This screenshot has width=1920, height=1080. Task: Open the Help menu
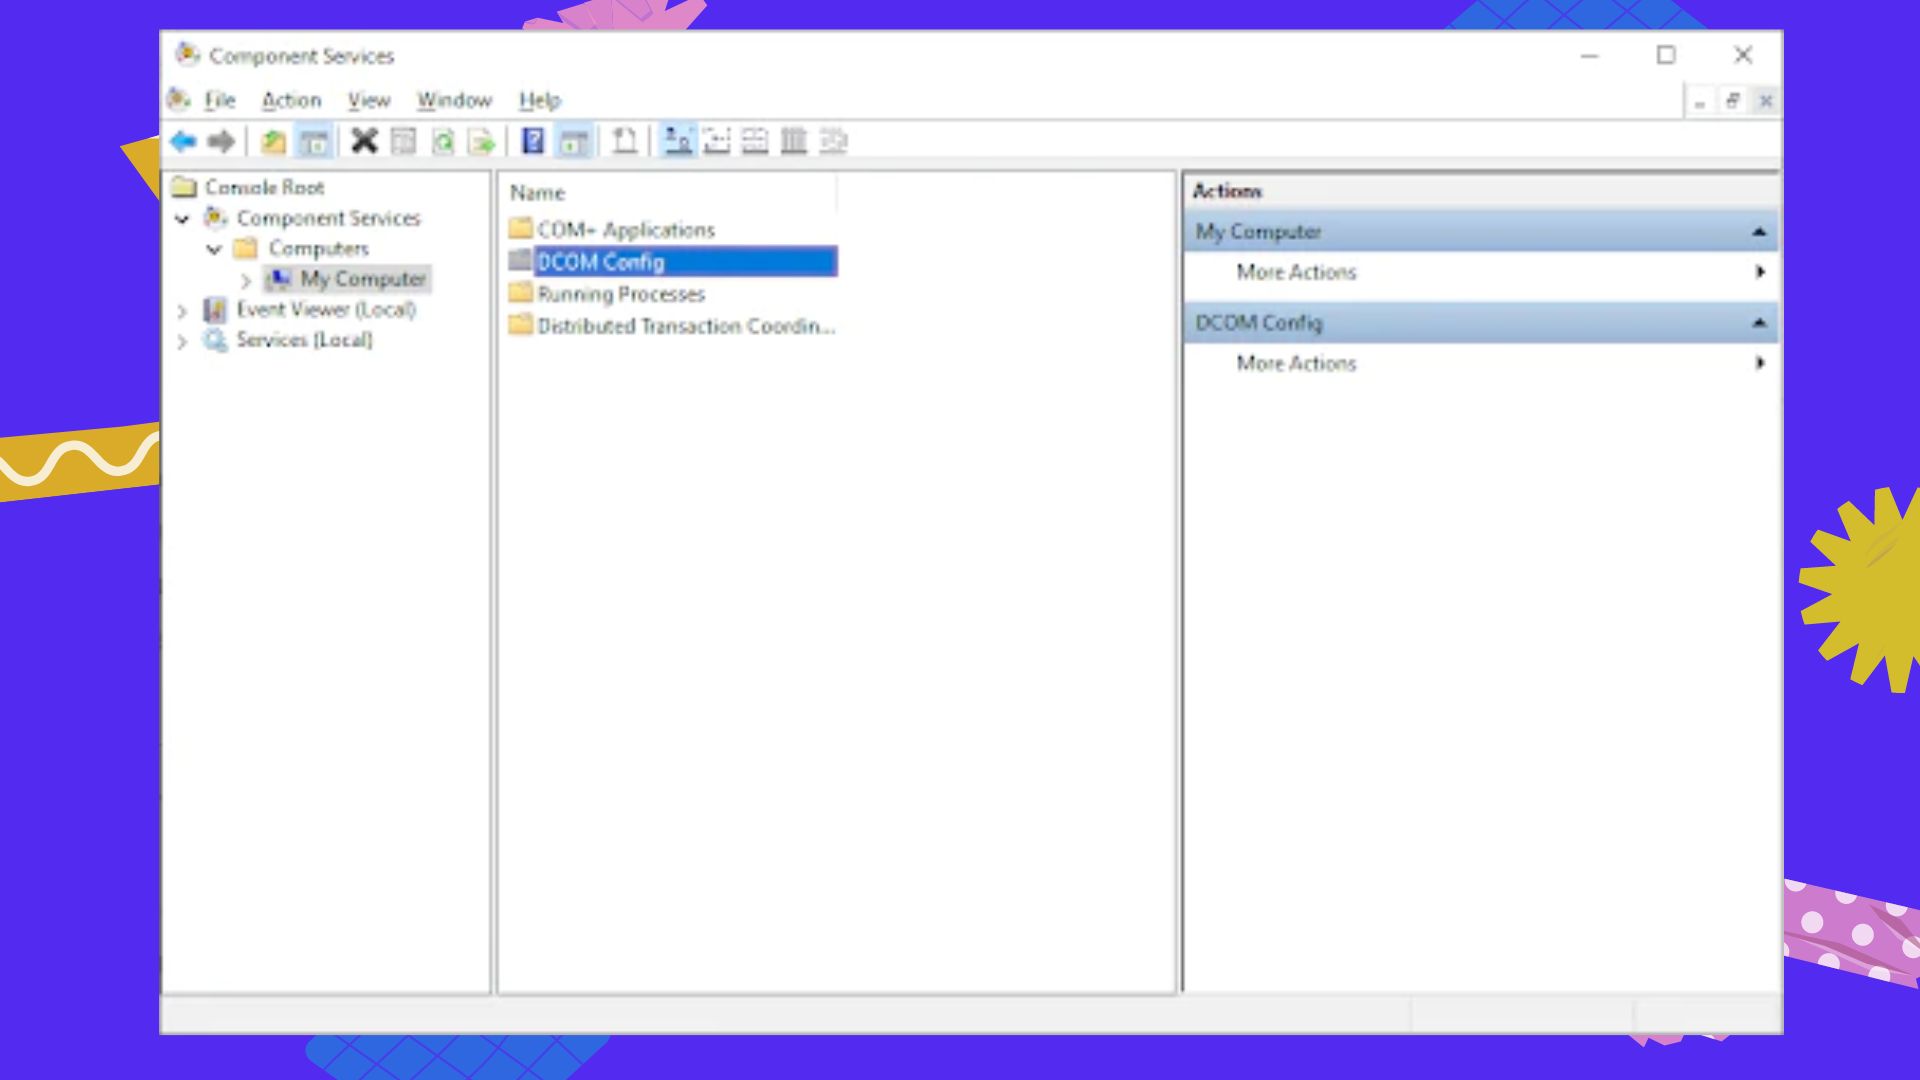tap(540, 100)
